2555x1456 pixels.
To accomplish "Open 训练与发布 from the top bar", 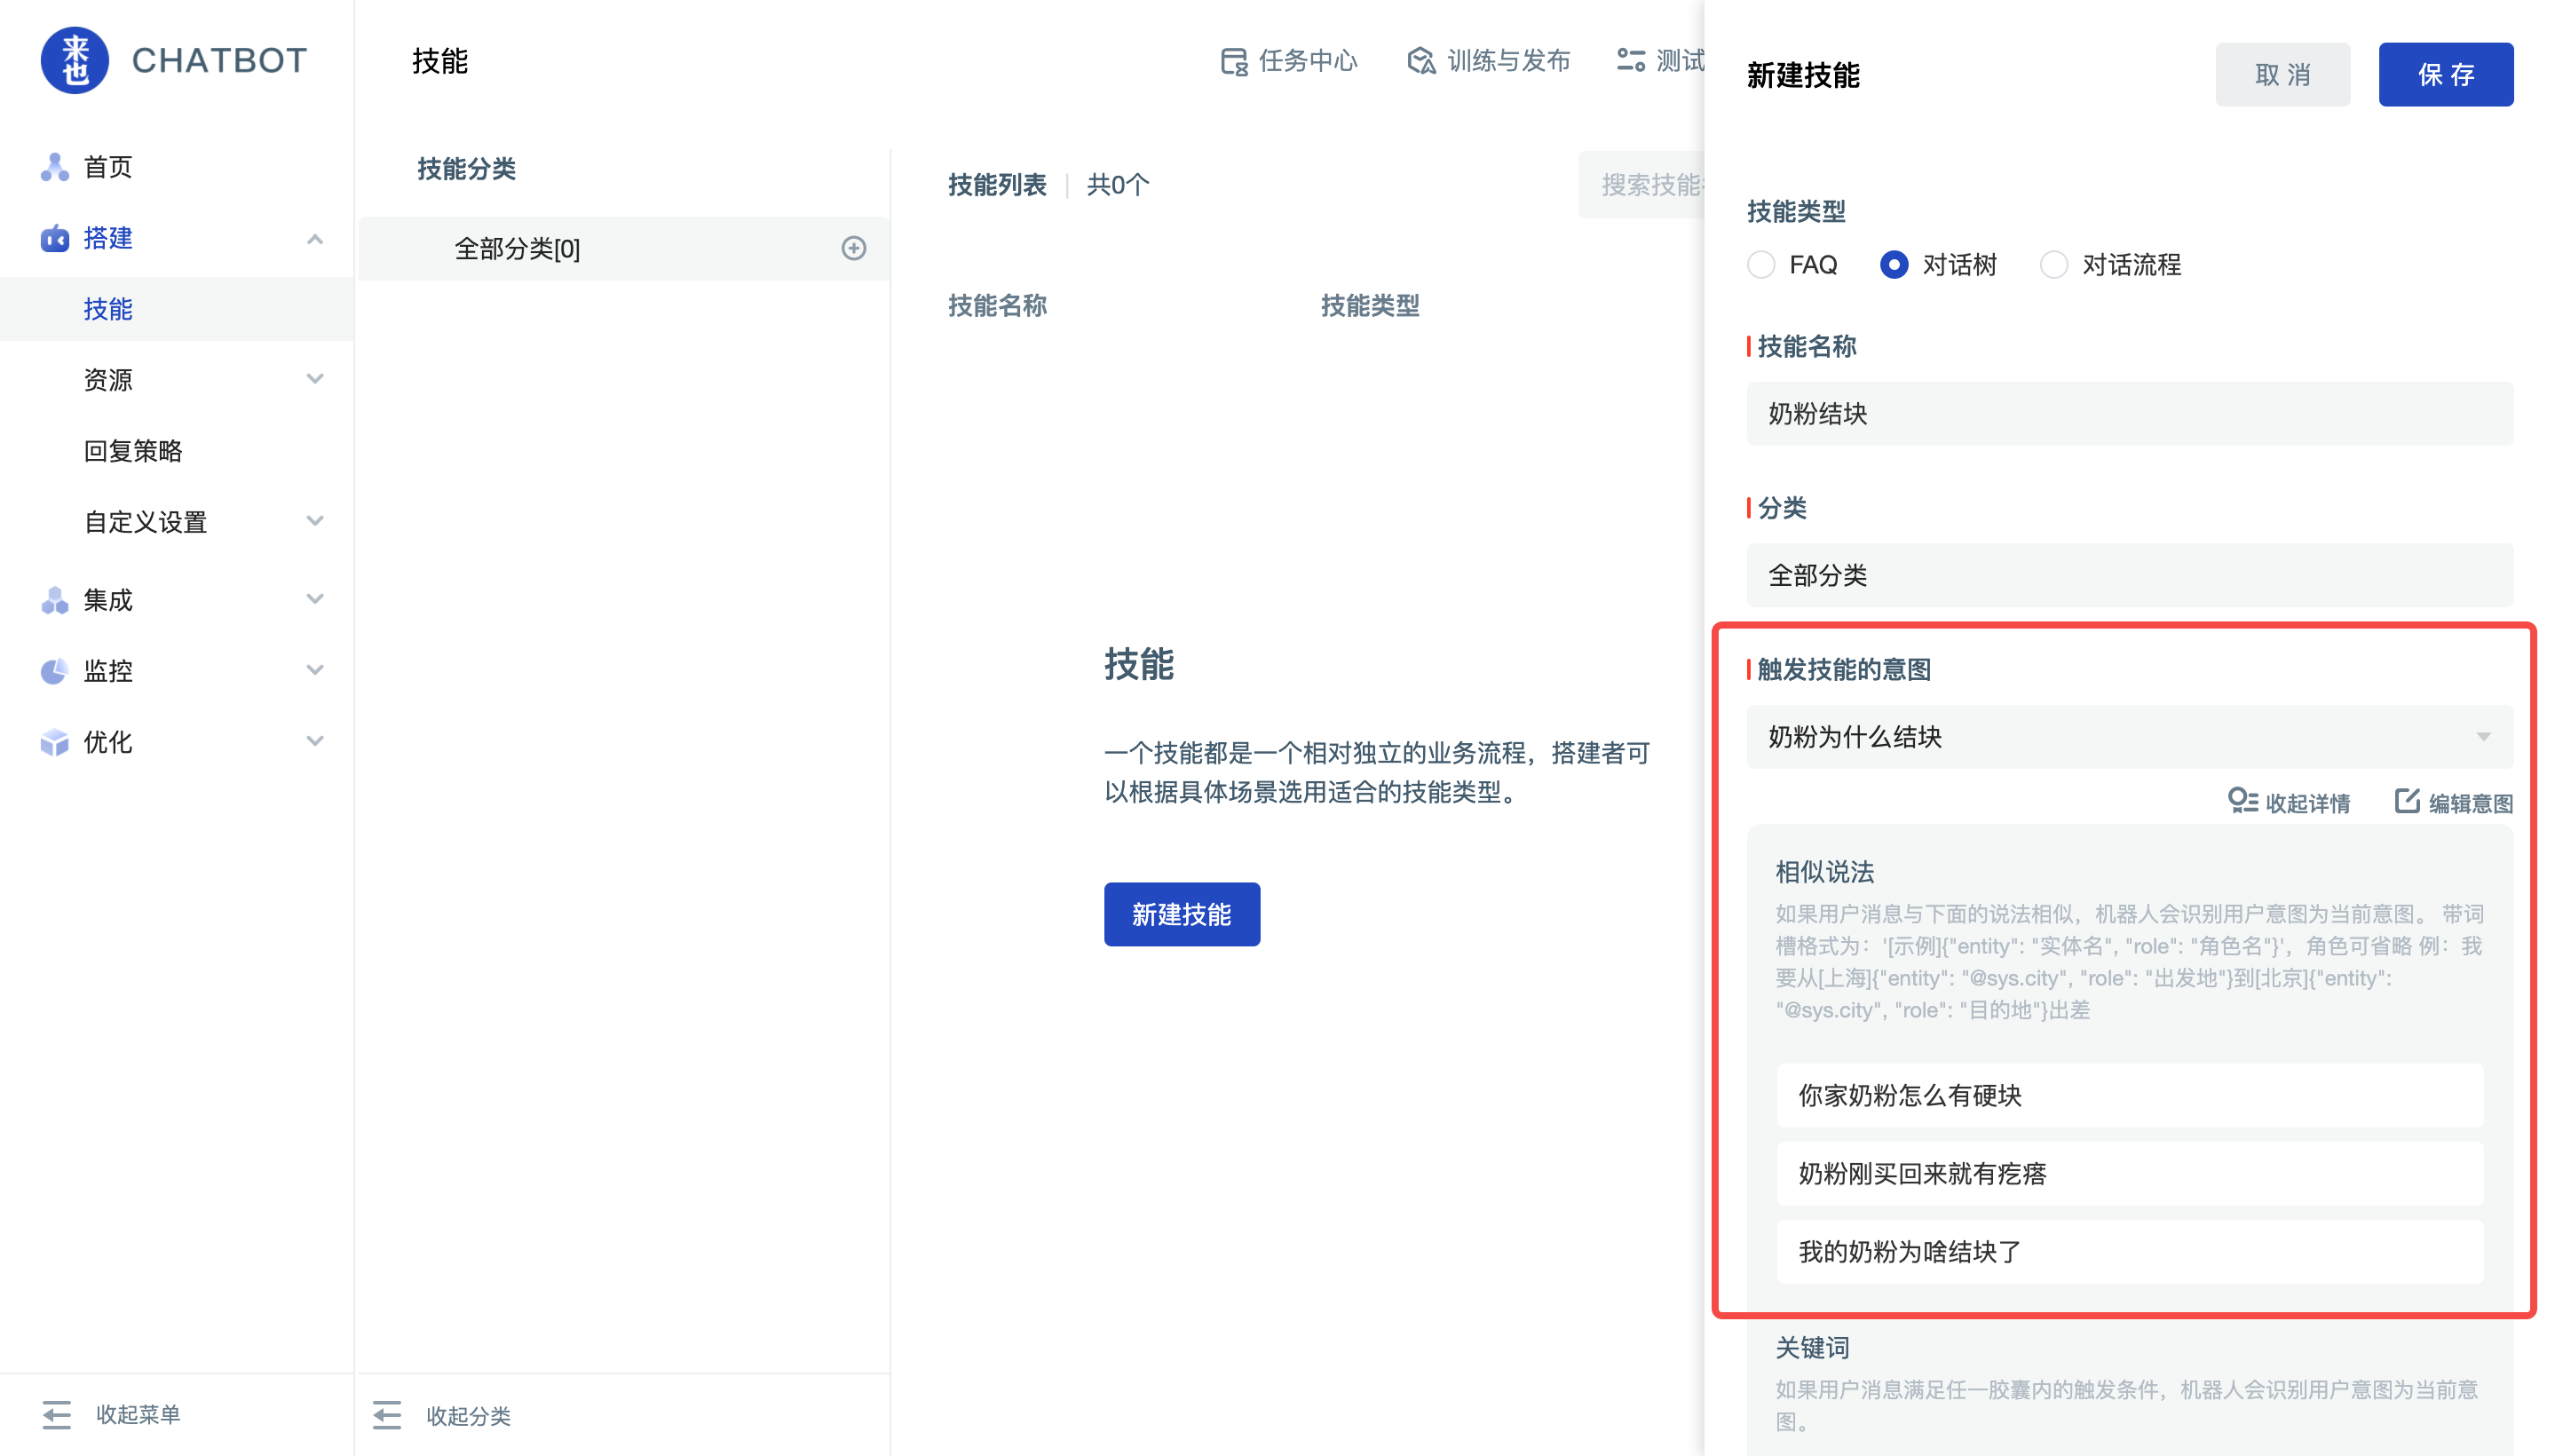I will [x=1488, y=61].
